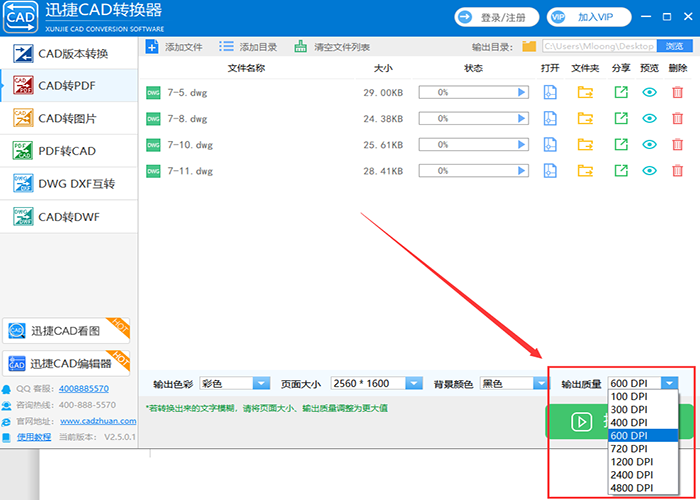Image resolution: width=700 pixels, height=500 pixels.
Task: Start conversion progress bar for 7-11.dwg
Action: 474,171
